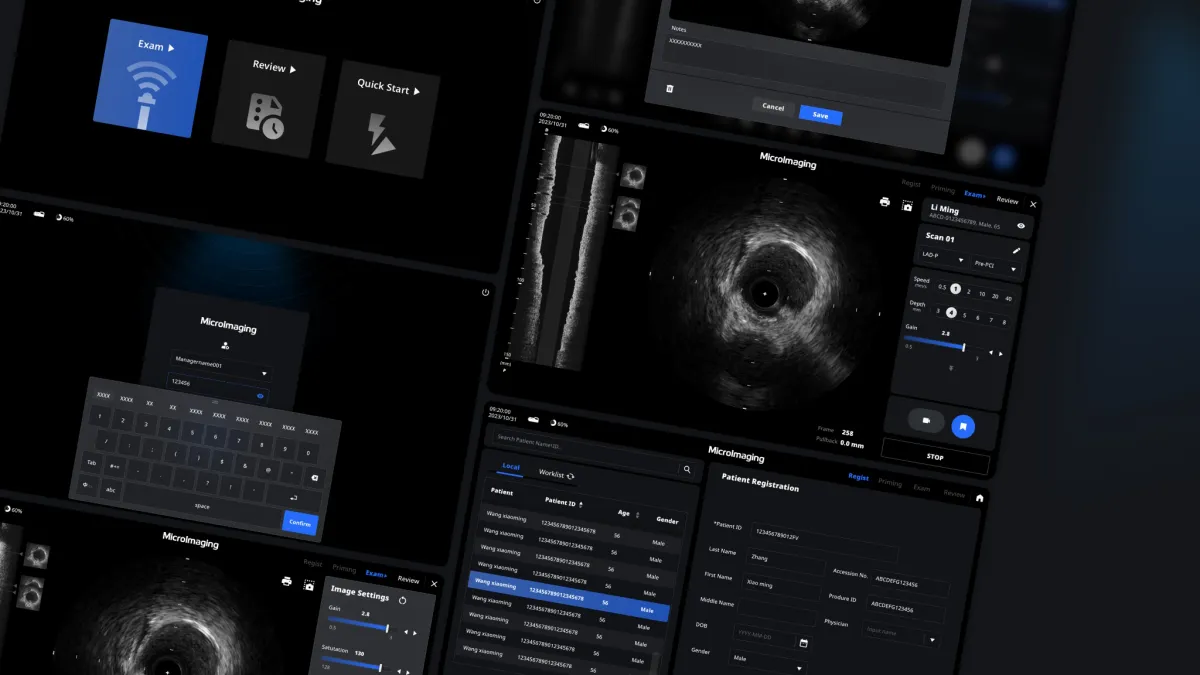Refresh the Worklist with its sync icon
This screenshot has height=675, width=1200.
[571, 475]
